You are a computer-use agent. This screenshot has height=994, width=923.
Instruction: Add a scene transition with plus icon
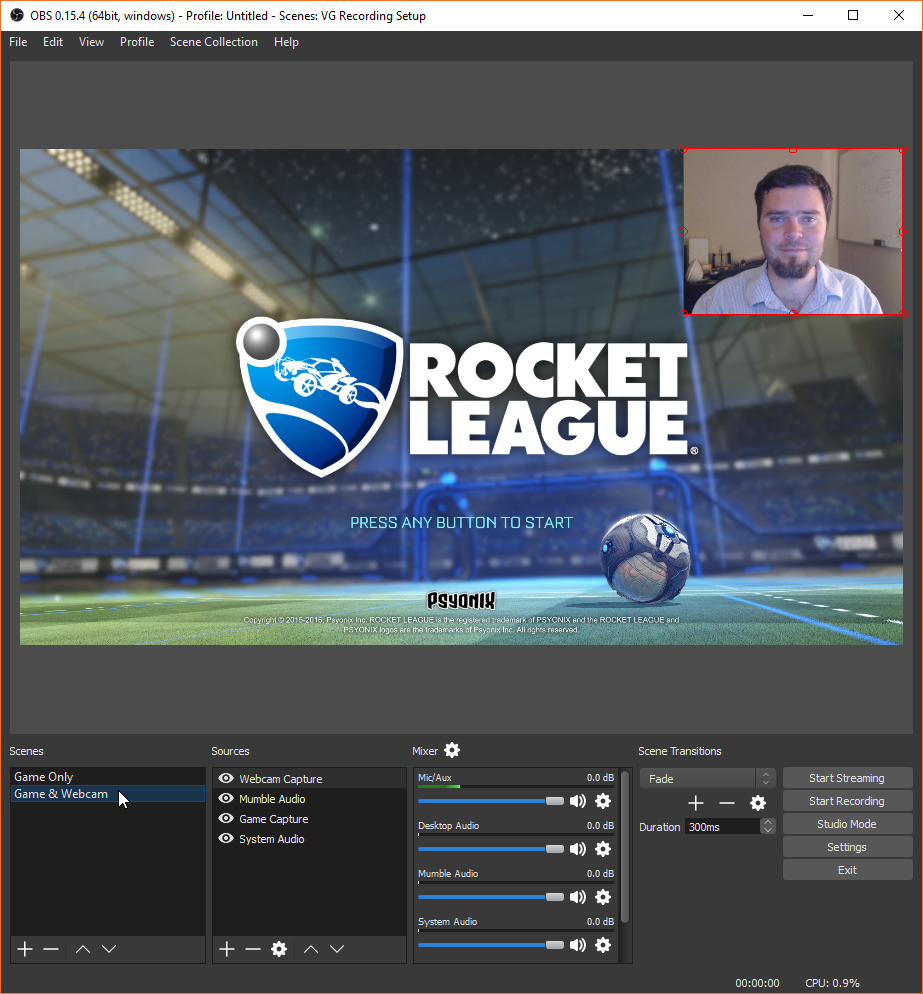coord(695,803)
